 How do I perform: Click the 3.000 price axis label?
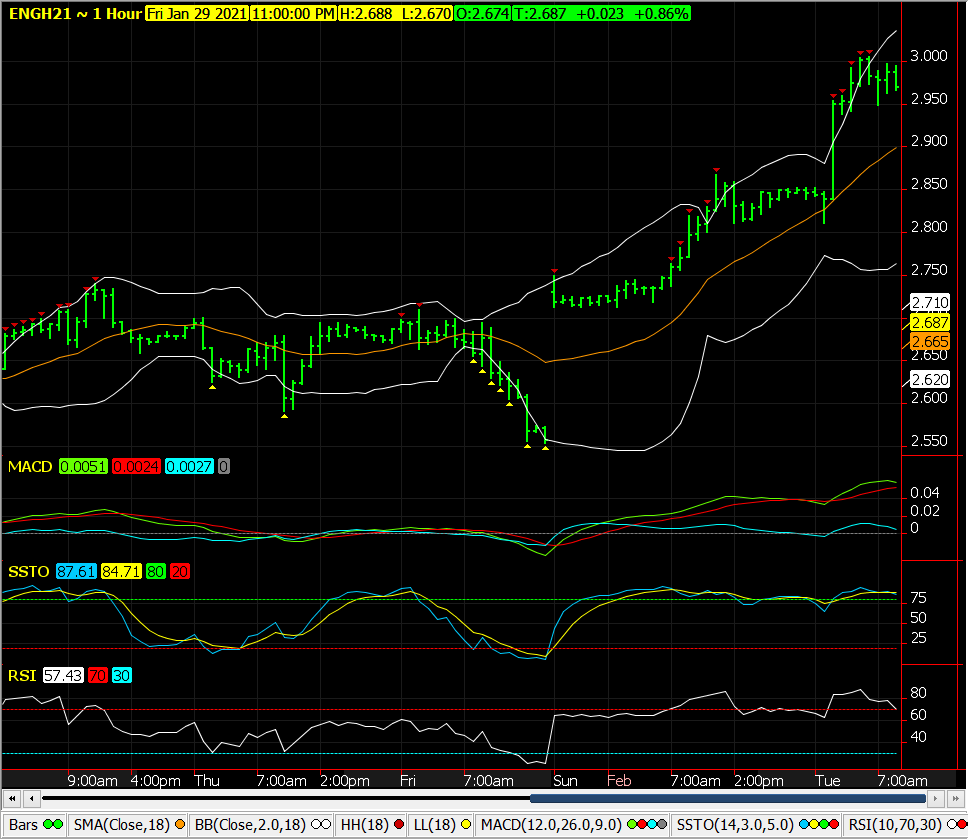coord(929,56)
